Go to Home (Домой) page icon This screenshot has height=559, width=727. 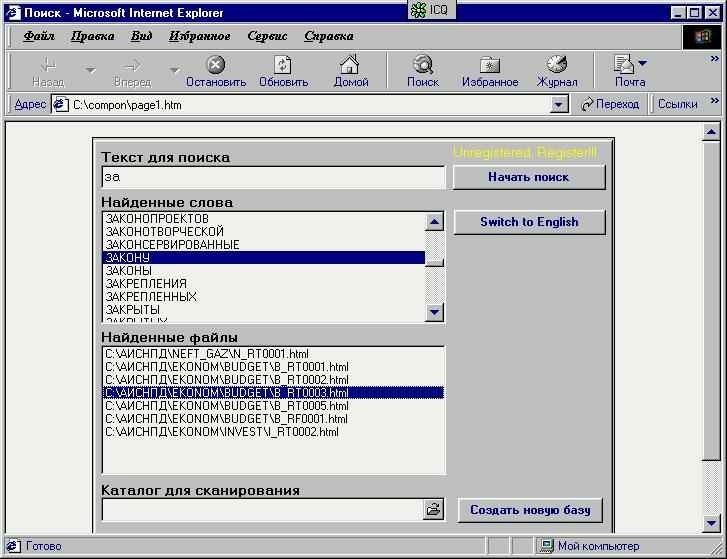350,66
